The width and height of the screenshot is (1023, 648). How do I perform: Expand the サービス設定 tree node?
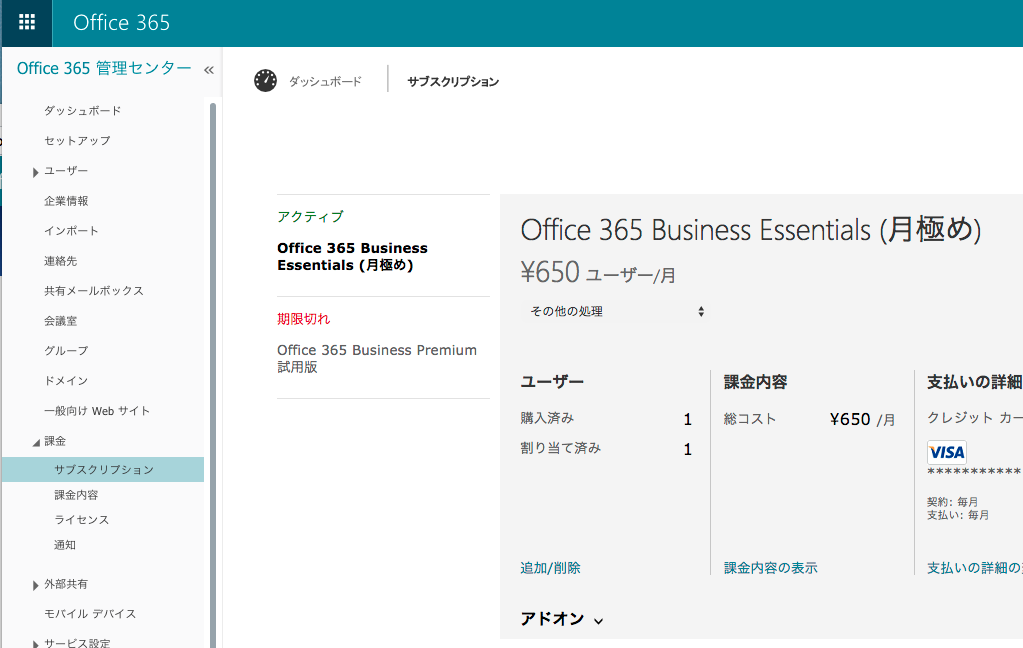tap(35, 643)
